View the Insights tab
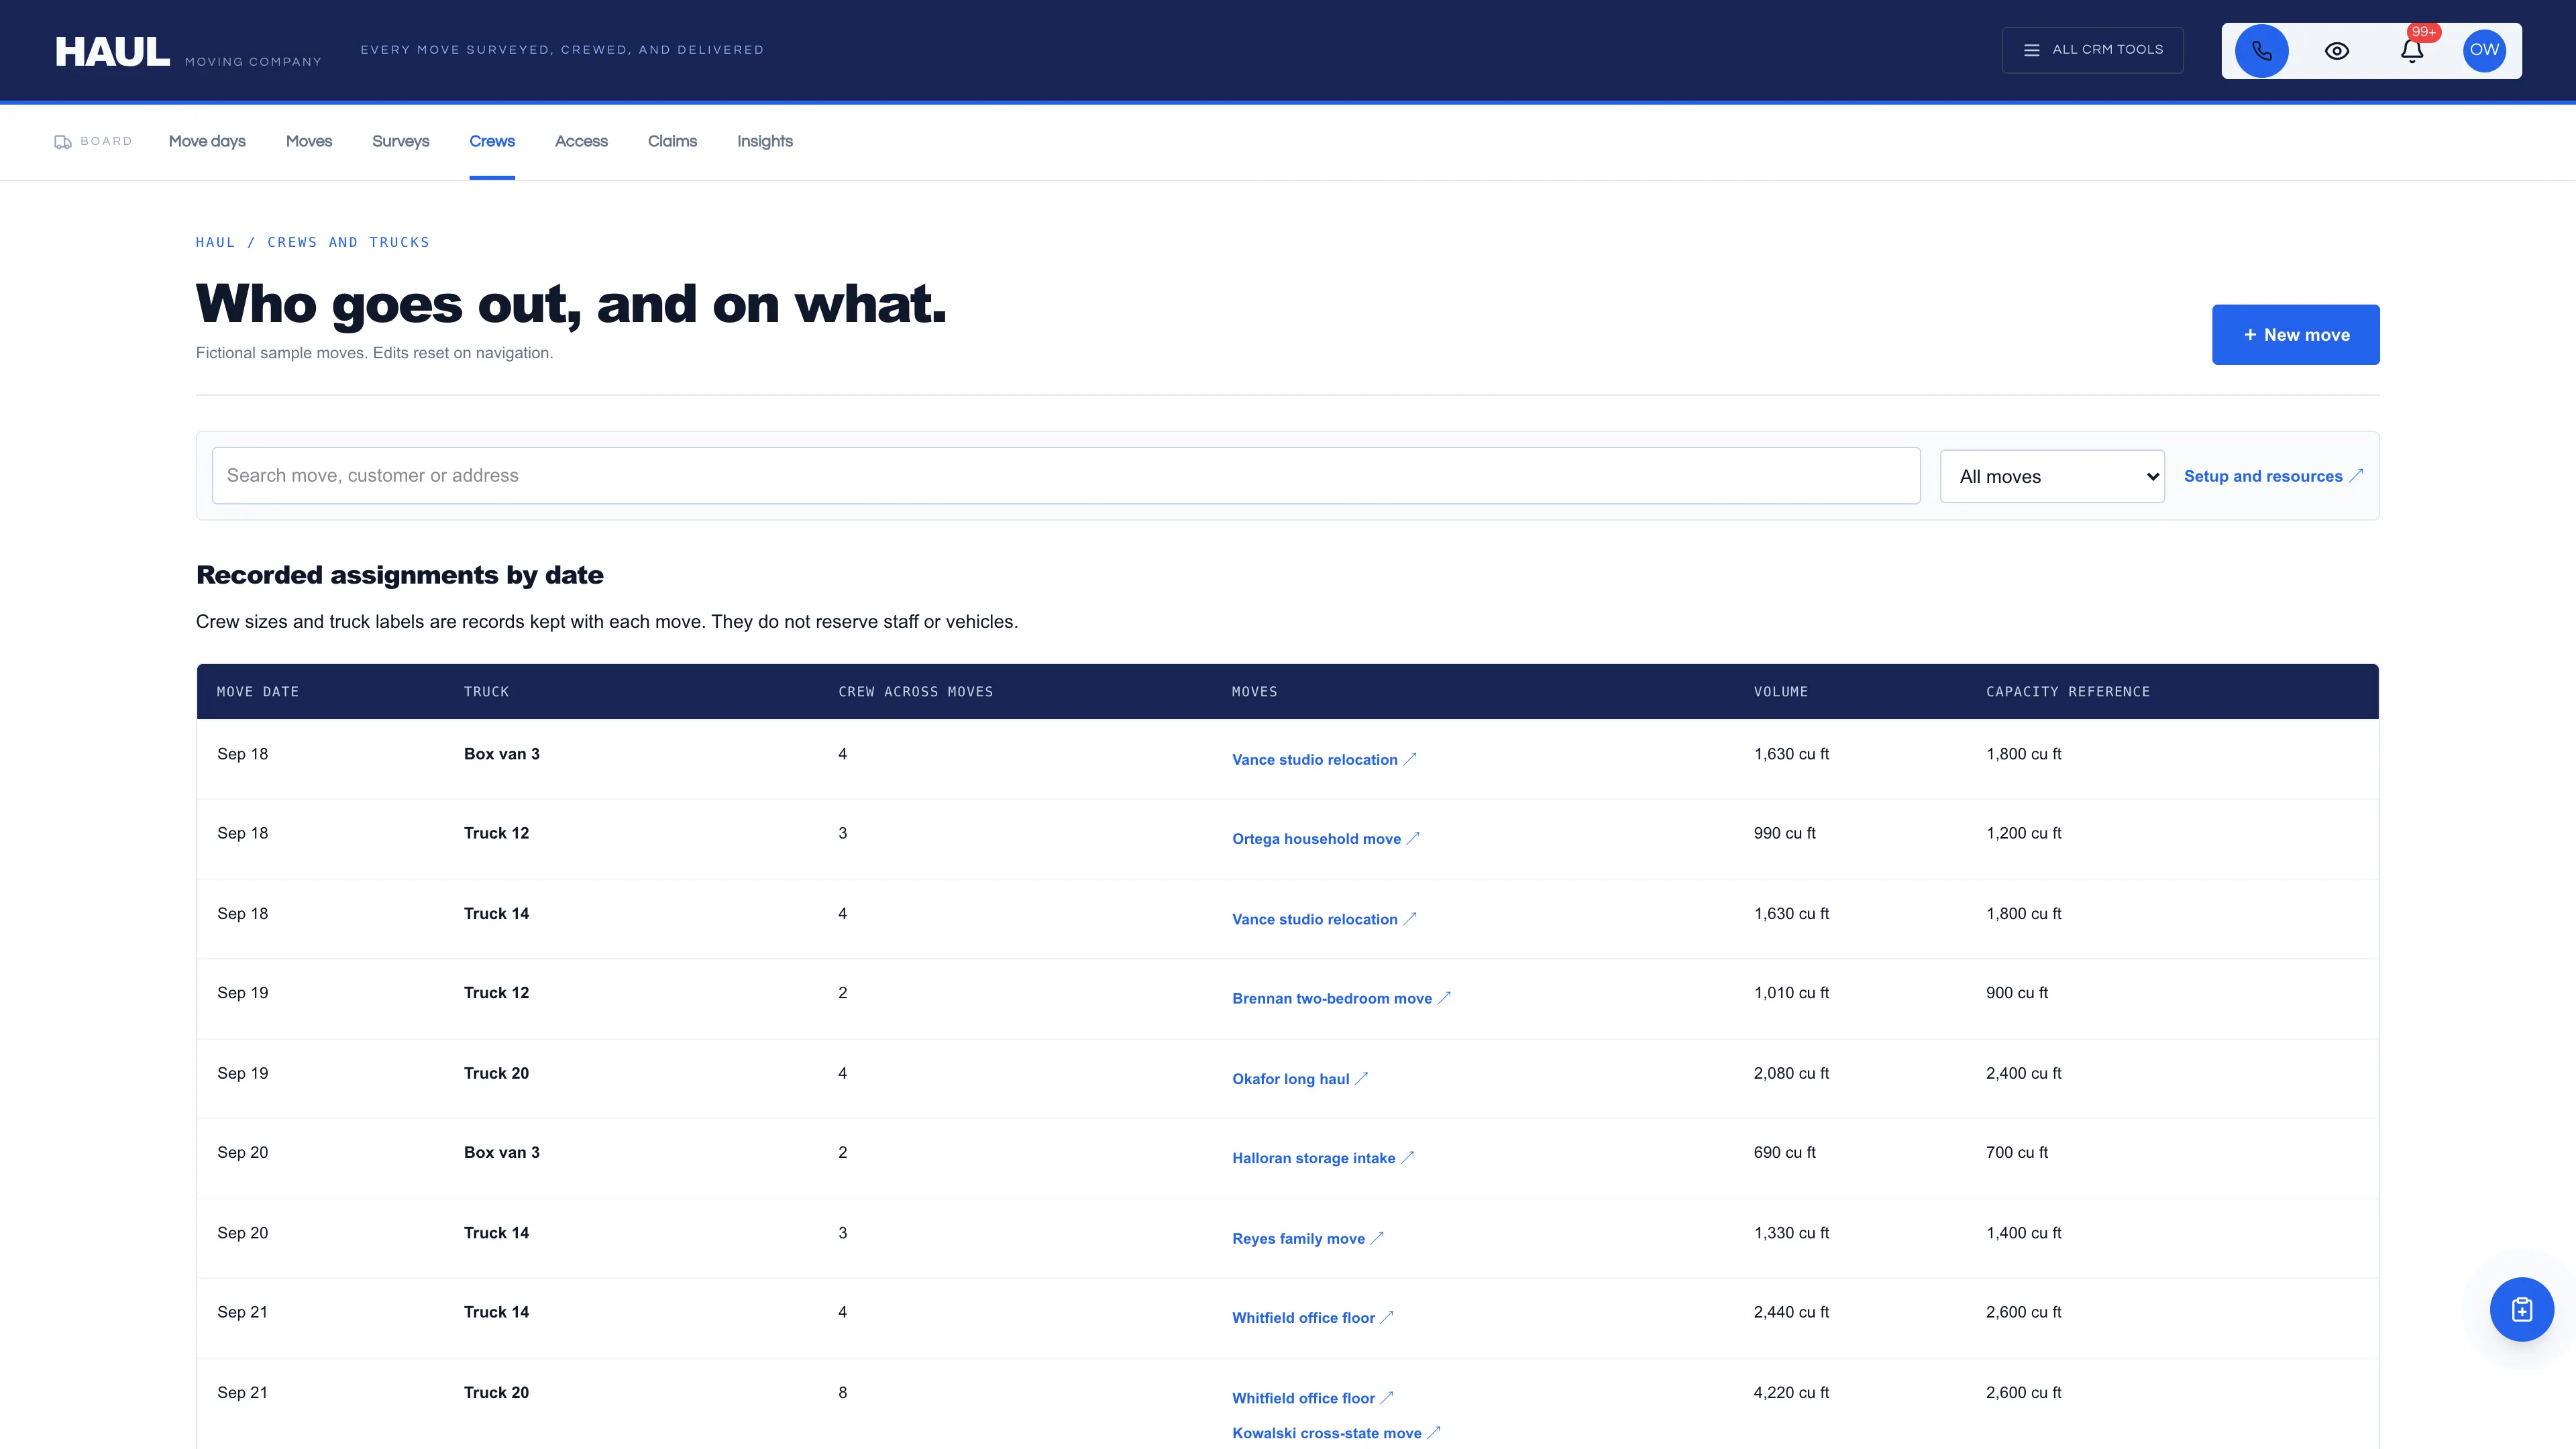Viewport: 2576px width, 1449px height. (765, 141)
